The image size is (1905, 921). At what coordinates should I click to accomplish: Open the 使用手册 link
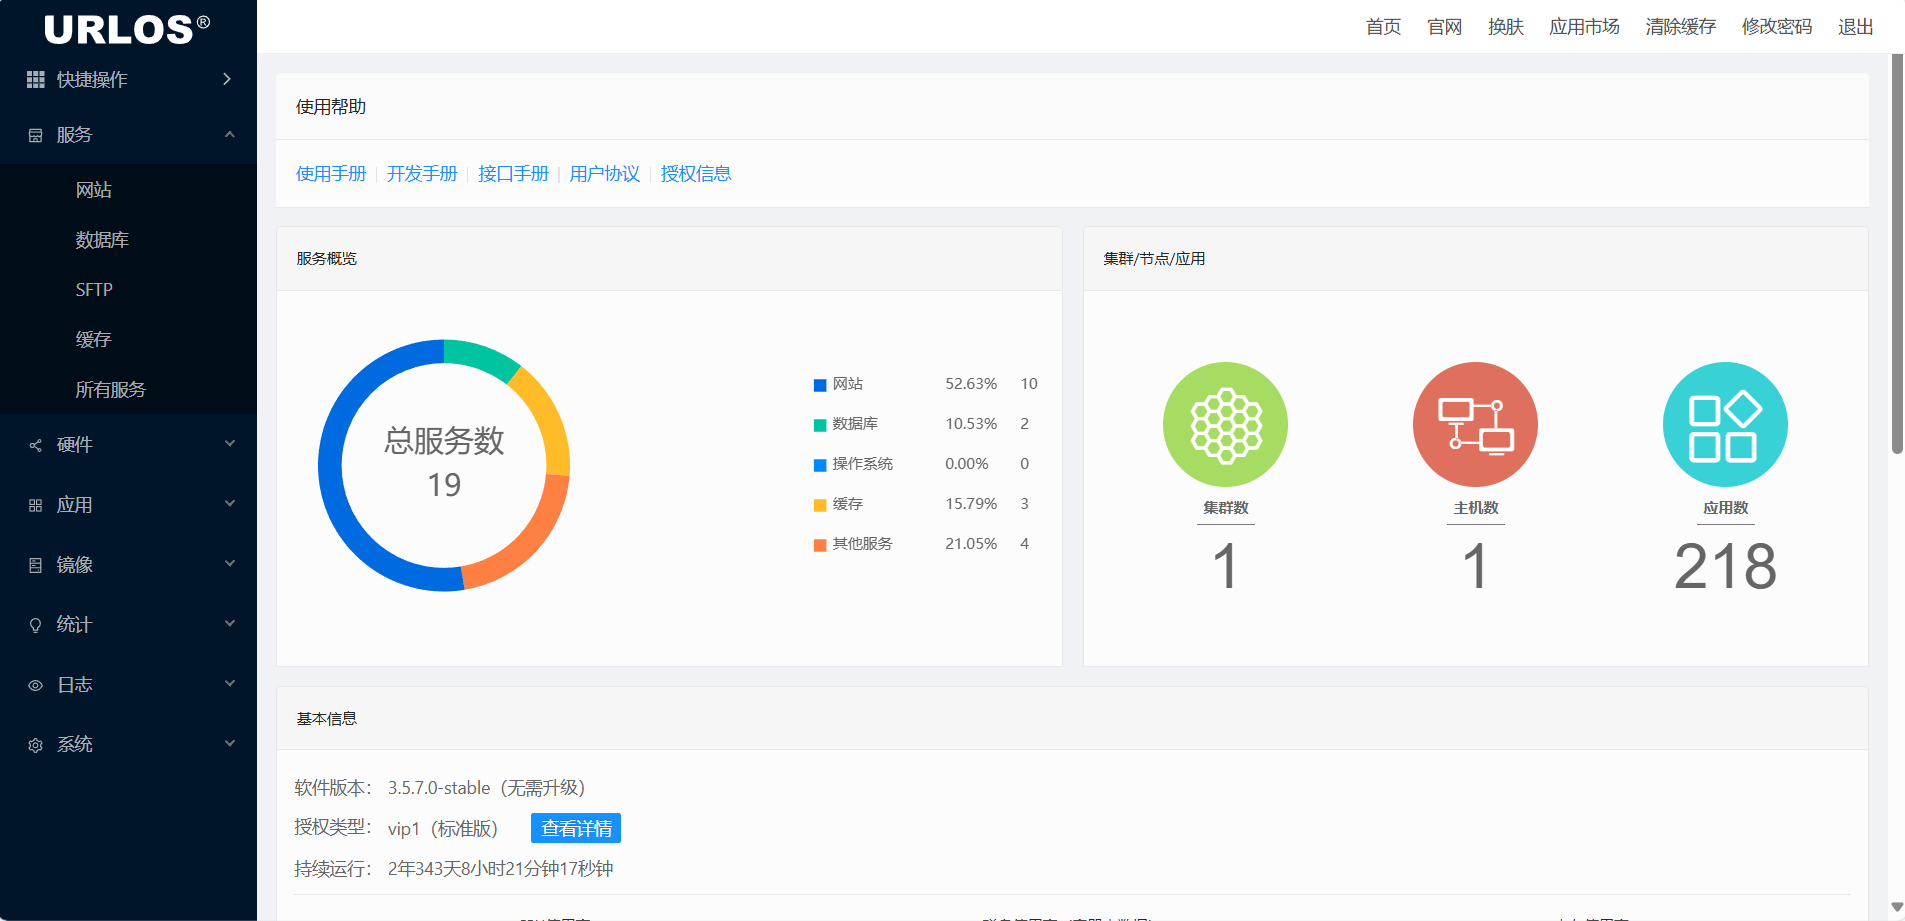pyautogui.click(x=331, y=173)
